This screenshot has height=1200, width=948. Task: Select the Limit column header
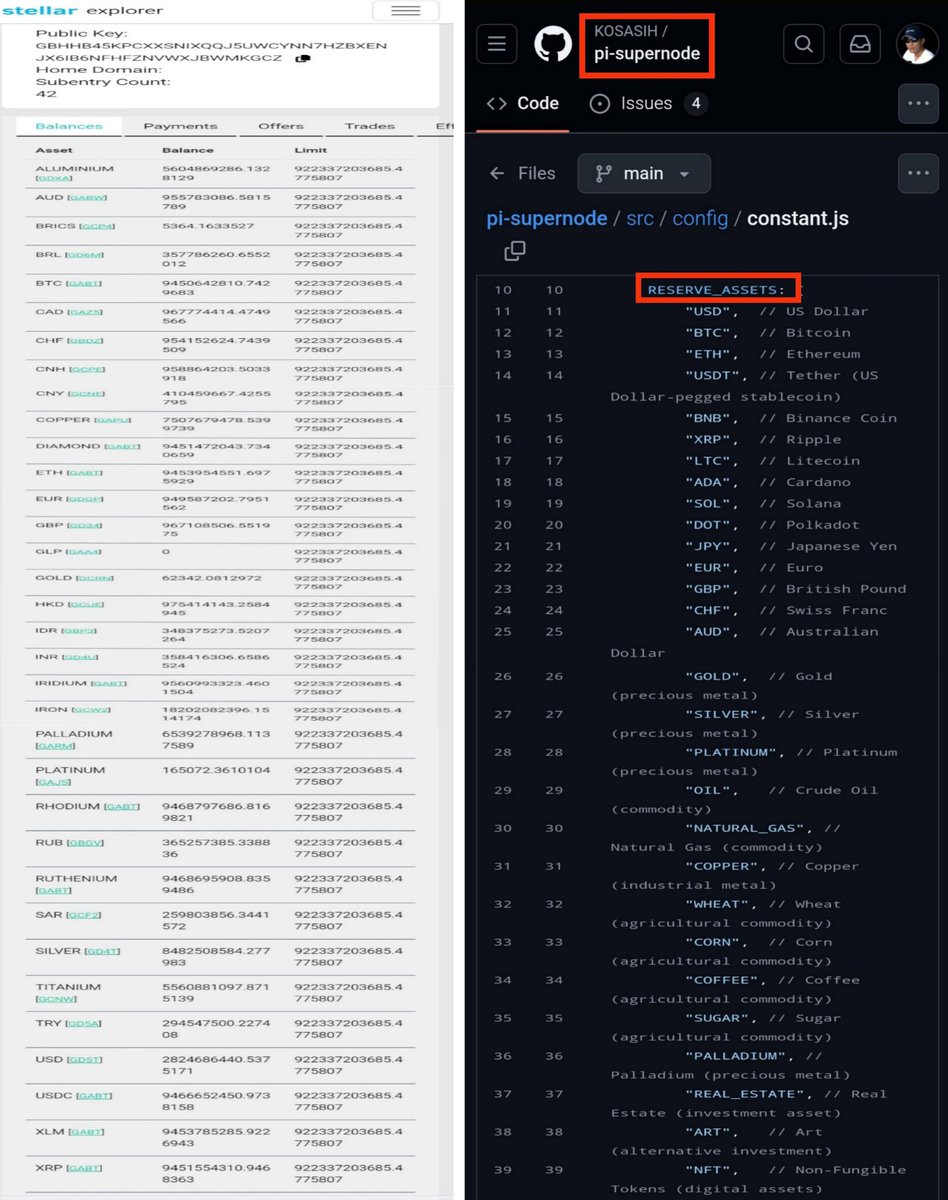click(310, 151)
